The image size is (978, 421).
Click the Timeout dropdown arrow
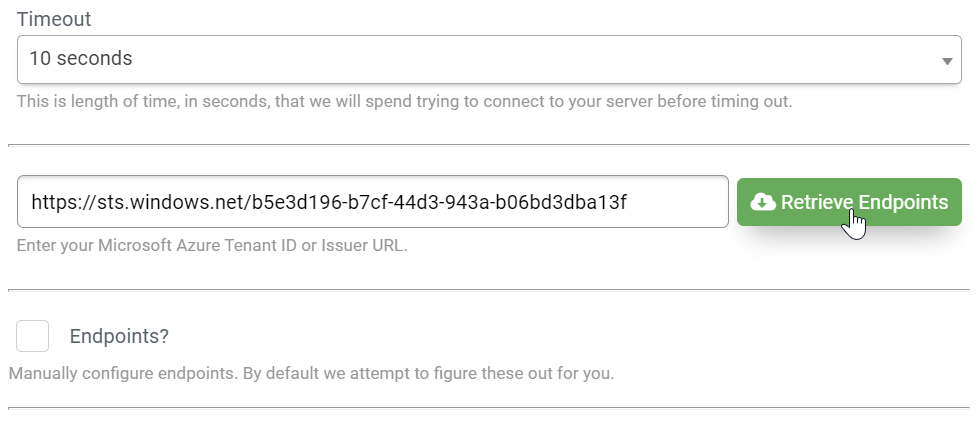(x=947, y=61)
